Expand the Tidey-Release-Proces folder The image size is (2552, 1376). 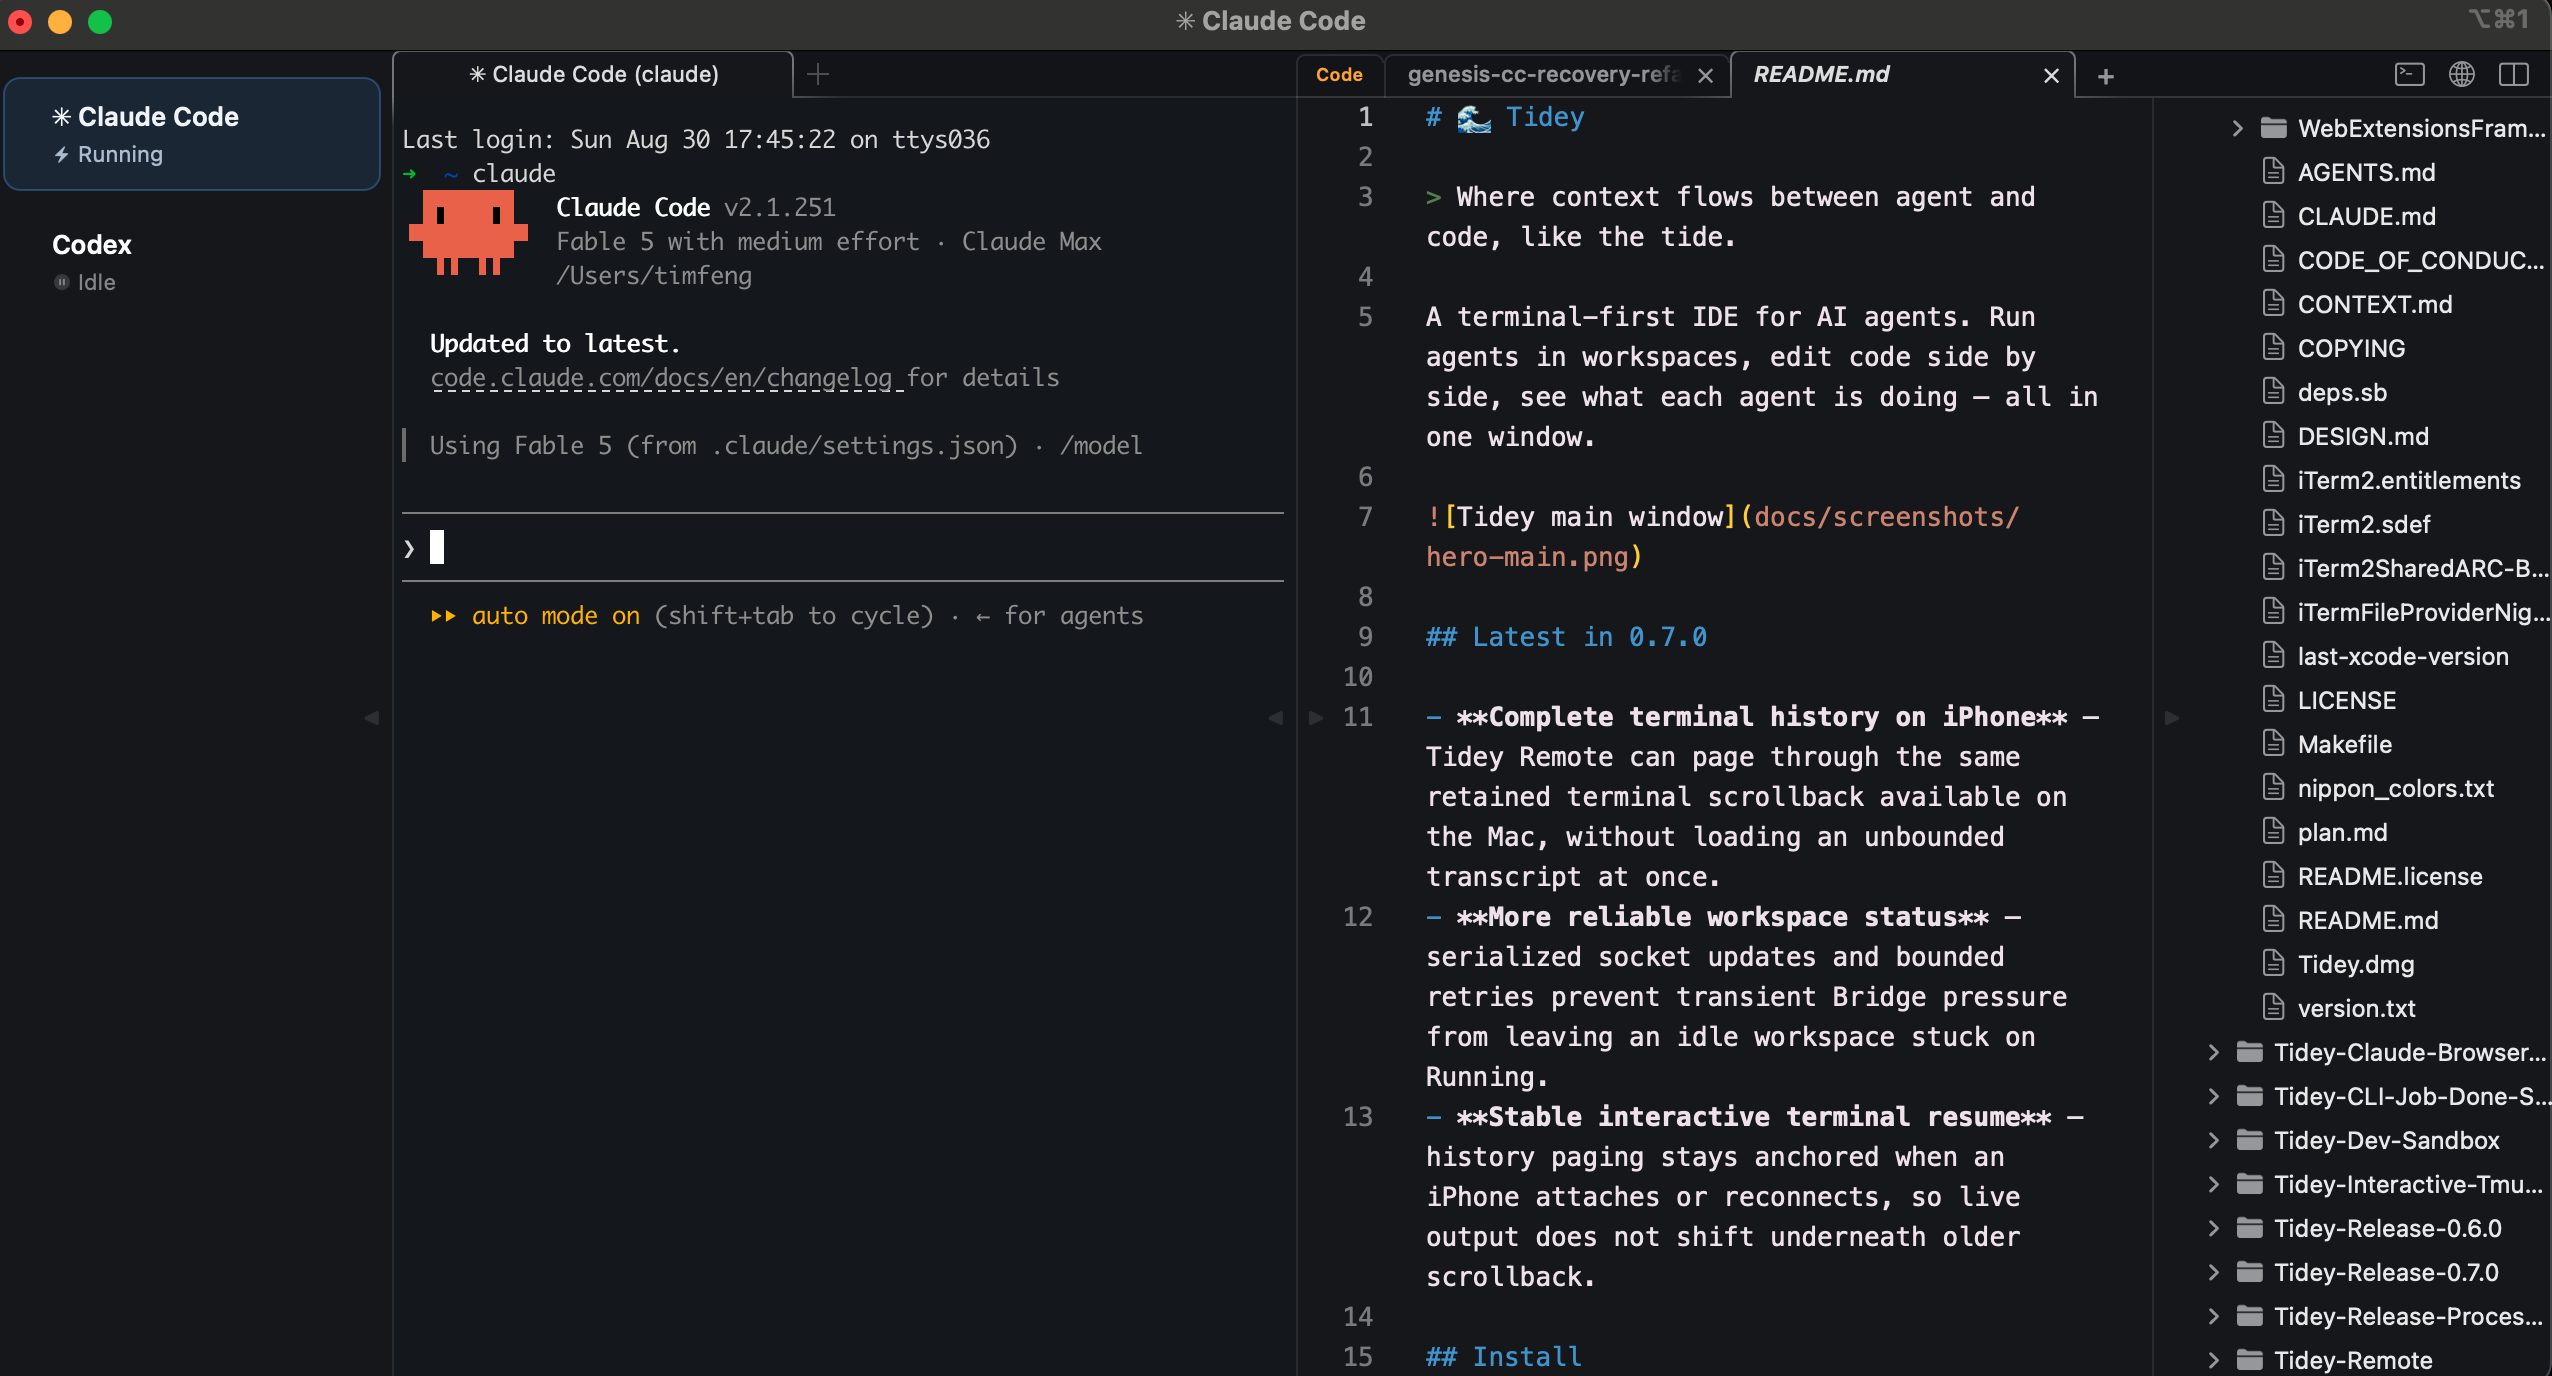tap(2214, 1317)
